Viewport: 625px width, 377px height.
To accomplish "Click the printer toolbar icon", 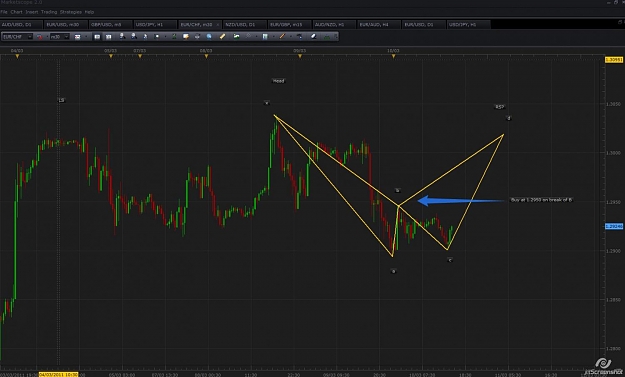I will point(197,37).
